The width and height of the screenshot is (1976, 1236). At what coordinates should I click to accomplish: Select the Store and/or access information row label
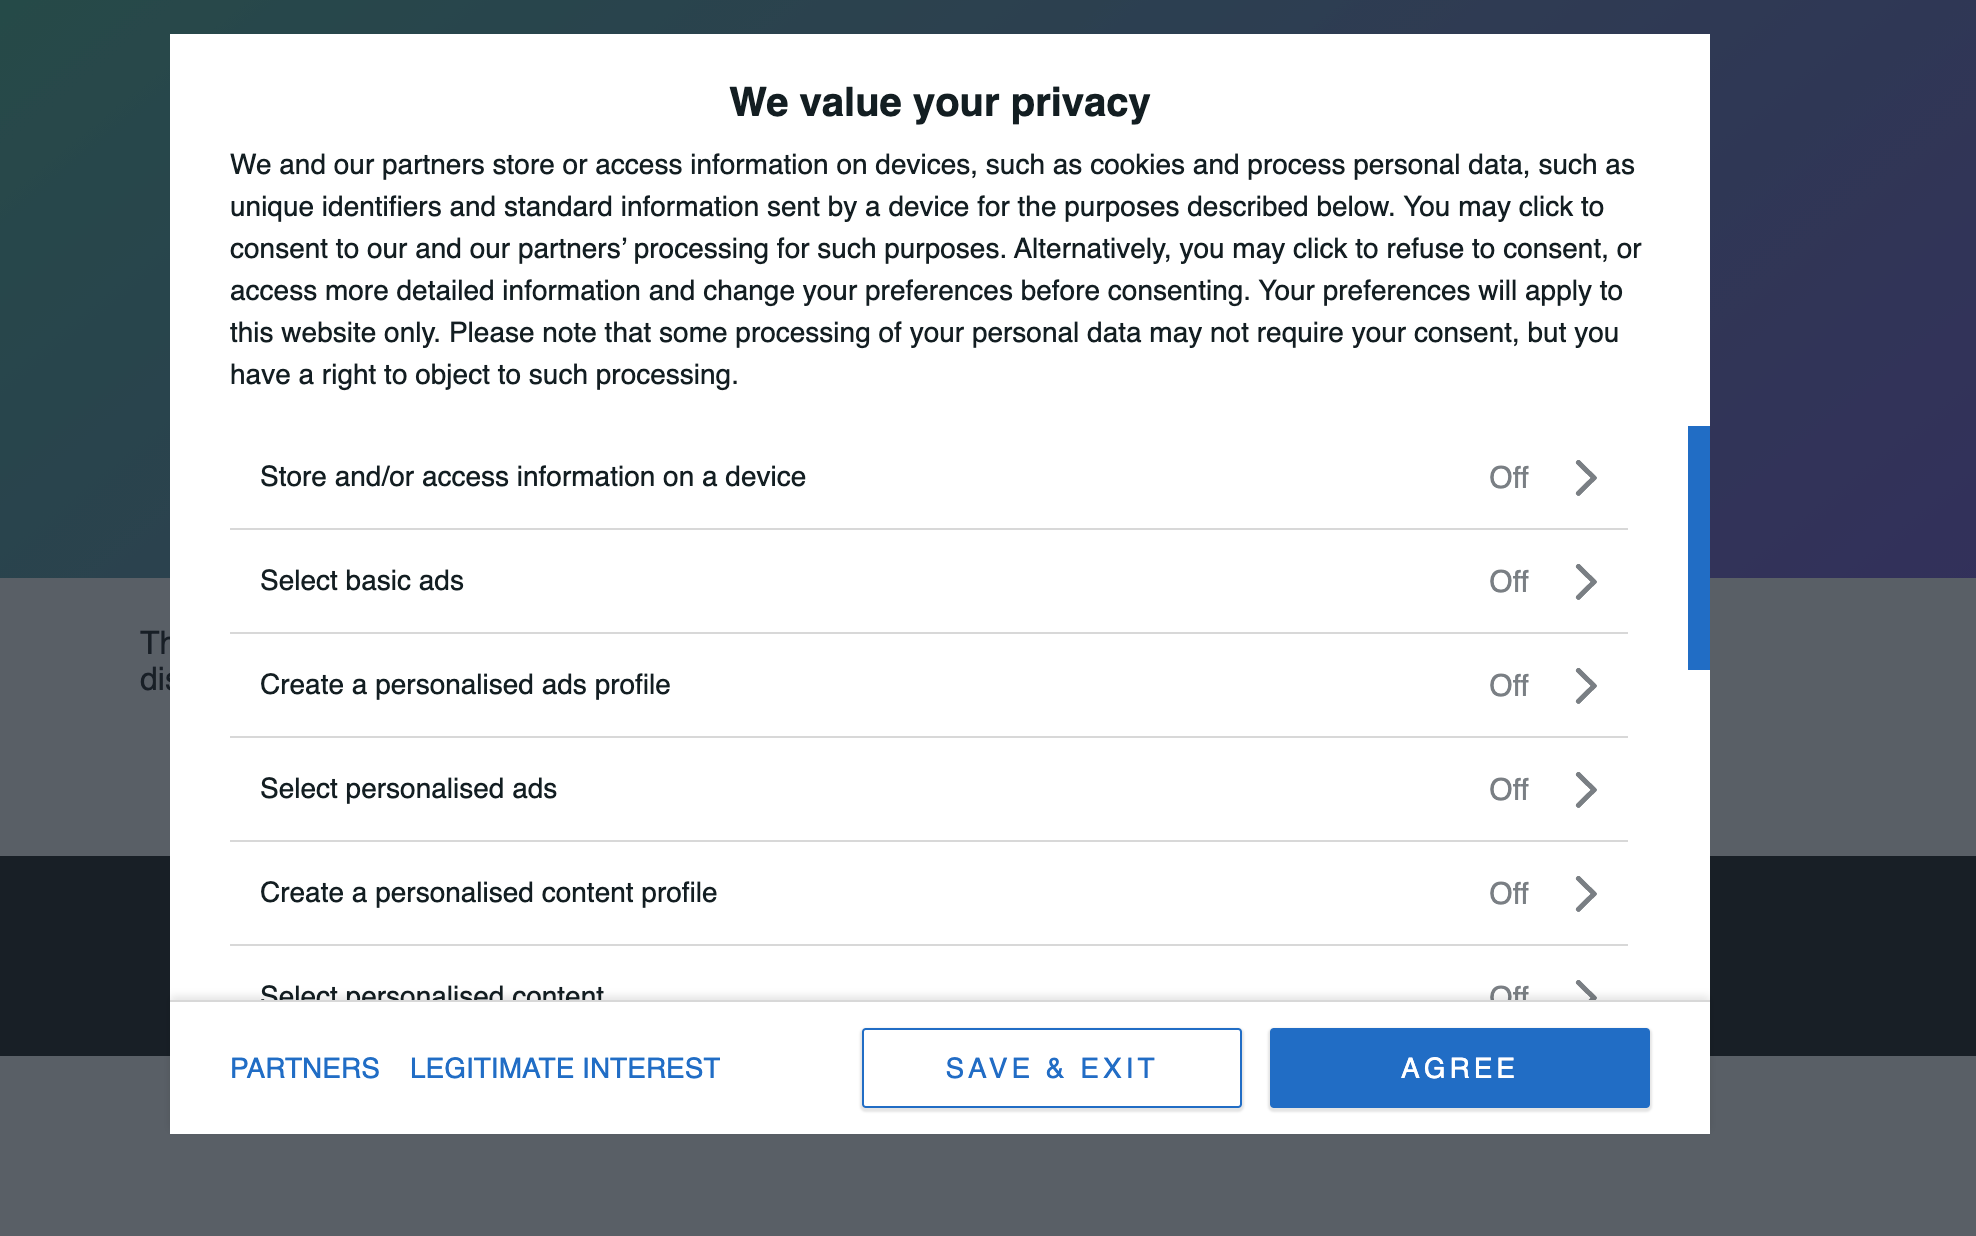[532, 477]
